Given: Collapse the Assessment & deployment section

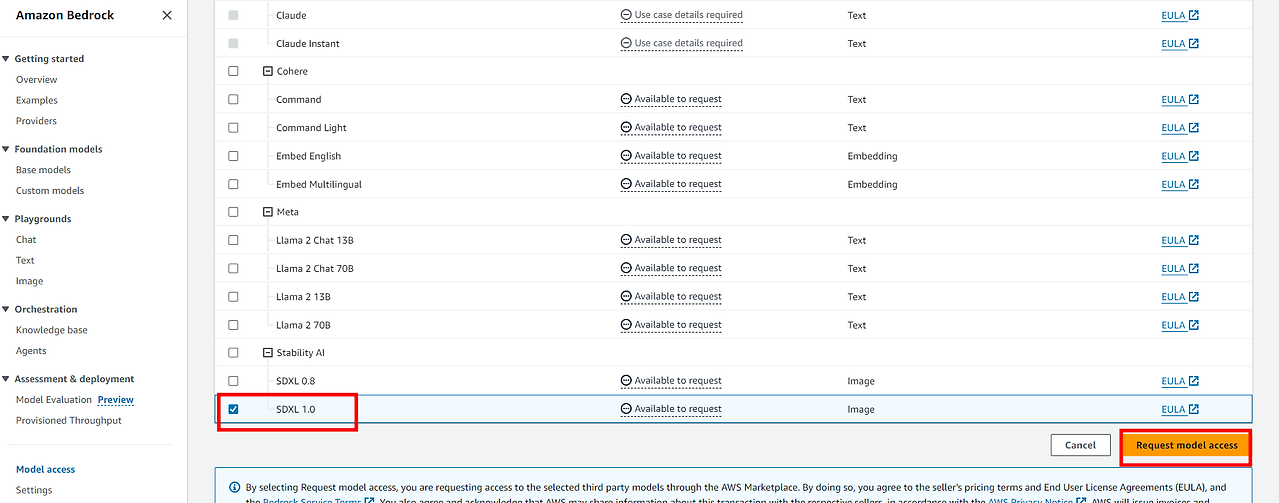Looking at the screenshot, I should [6, 380].
